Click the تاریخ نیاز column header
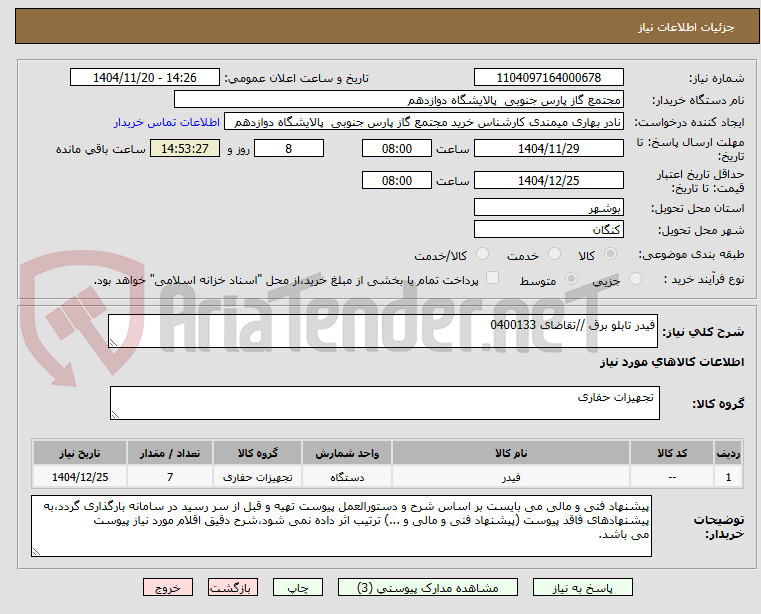 coord(80,453)
